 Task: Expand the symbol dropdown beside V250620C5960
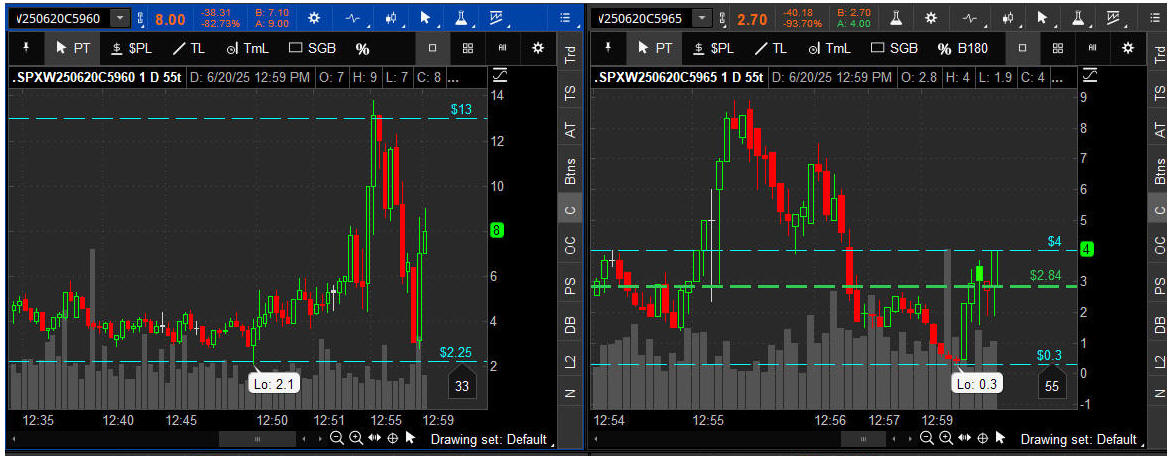pos(120,18)
